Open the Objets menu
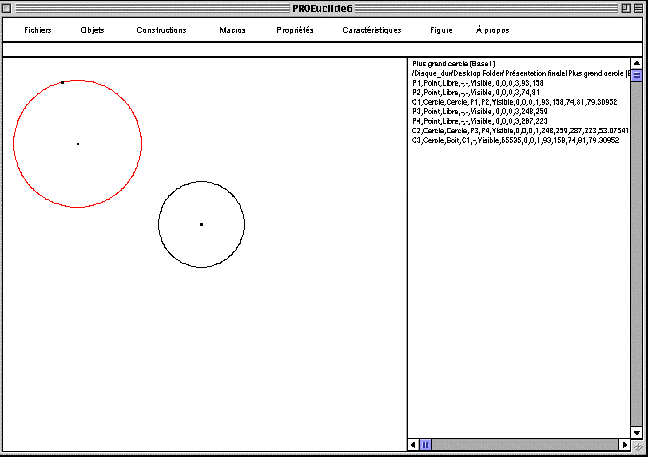Viewport: 648px width, 457px height. tap(92, 30)
